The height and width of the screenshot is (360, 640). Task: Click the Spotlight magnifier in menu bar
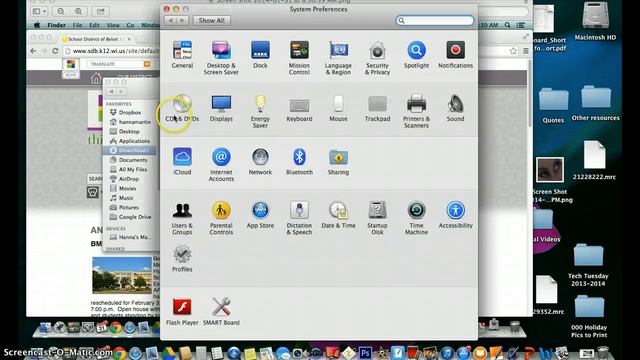(507, 25)
